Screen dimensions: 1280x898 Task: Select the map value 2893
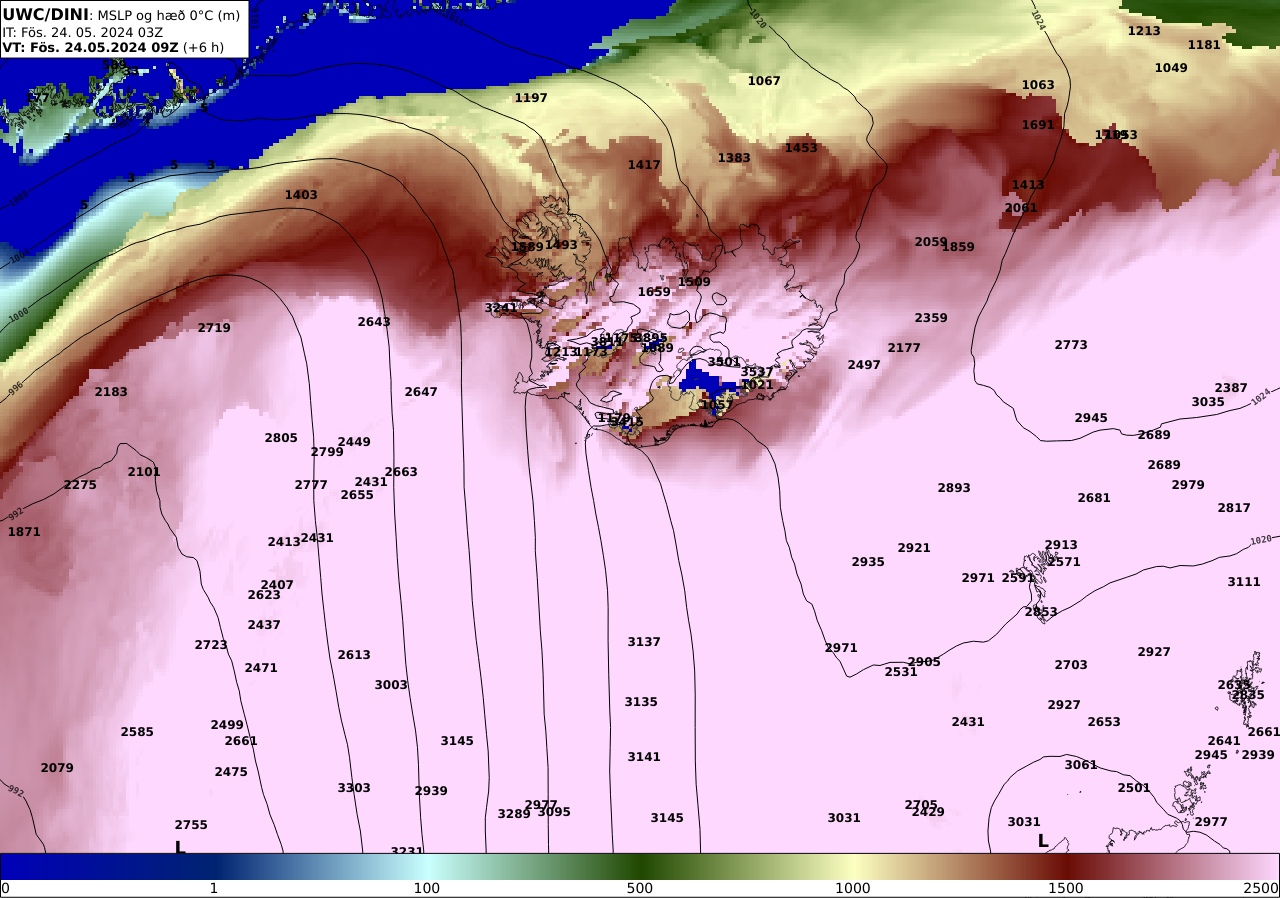pos(954,488)
